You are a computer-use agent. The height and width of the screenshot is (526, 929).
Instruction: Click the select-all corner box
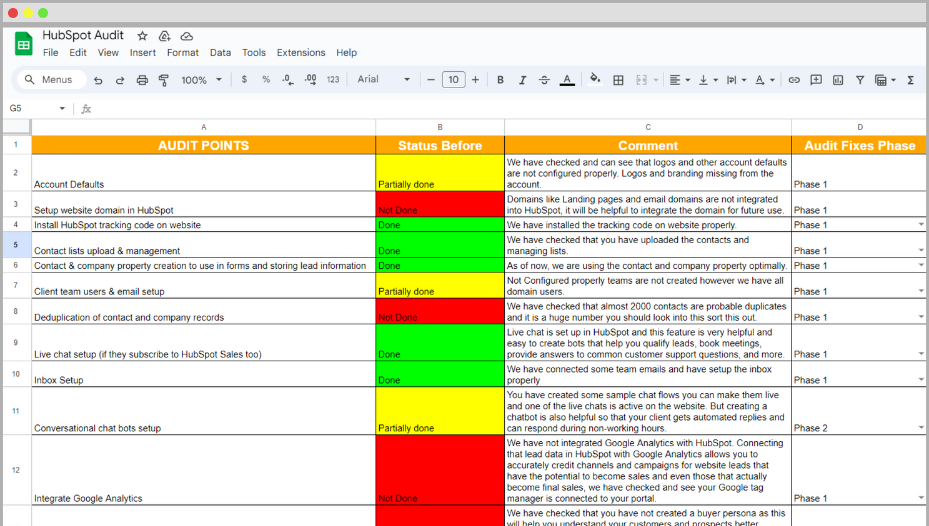[x=17, y=127]
